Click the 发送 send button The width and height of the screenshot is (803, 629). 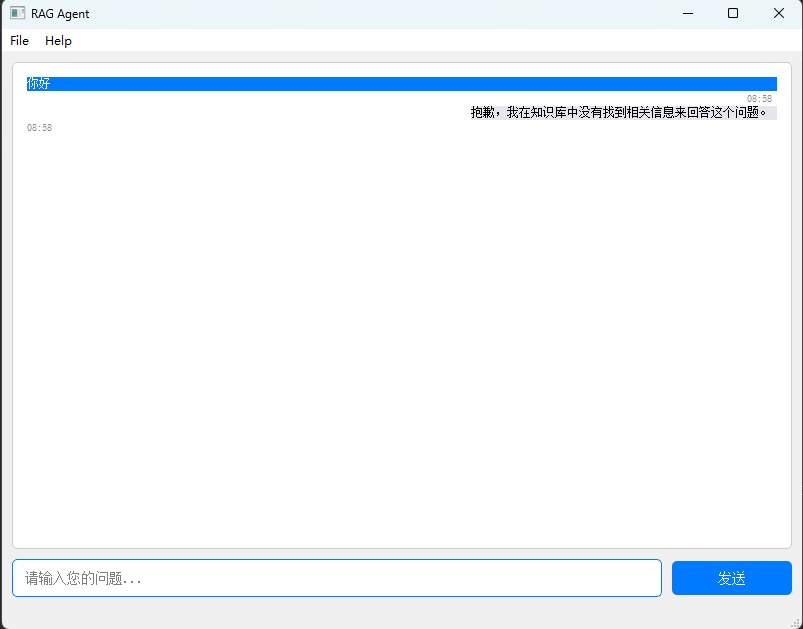click(x=731, y=578)
